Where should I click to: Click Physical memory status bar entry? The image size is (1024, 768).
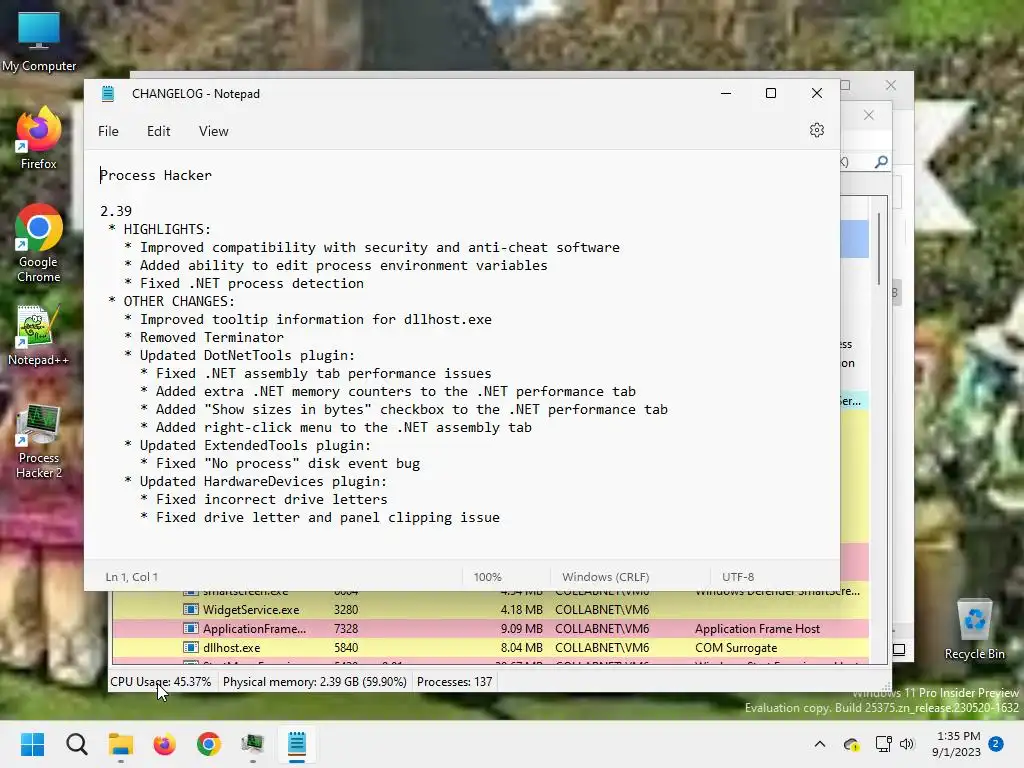pyautogui.click(x=315, y=682)
